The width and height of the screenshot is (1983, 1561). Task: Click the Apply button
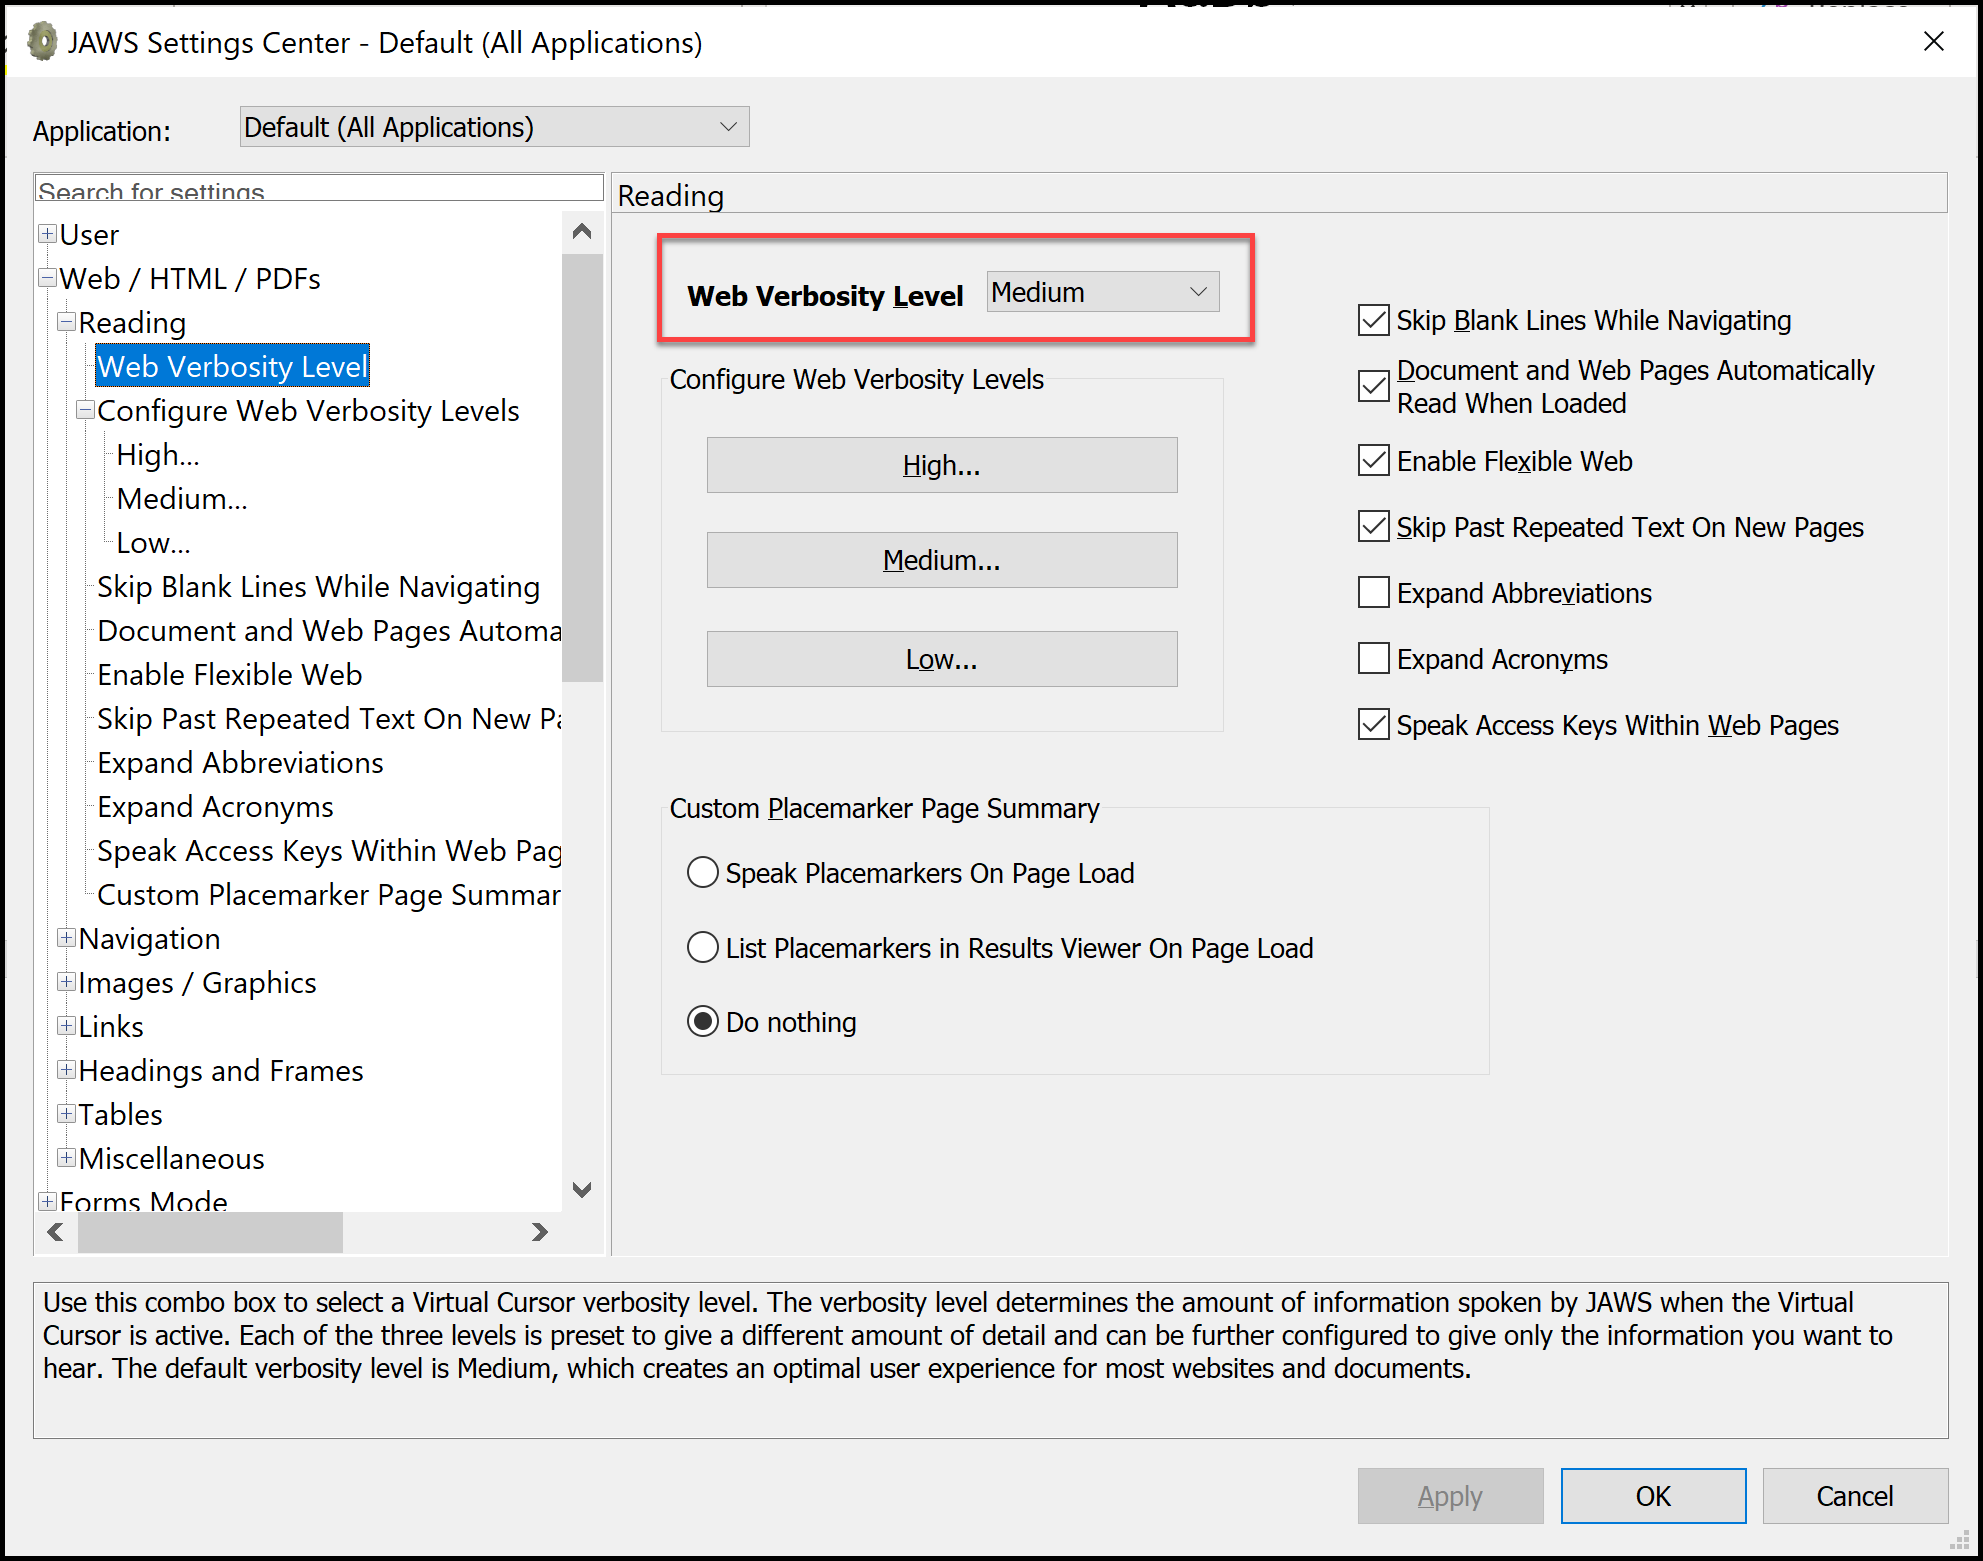pyautogui.click(x=1451, y=1496)
